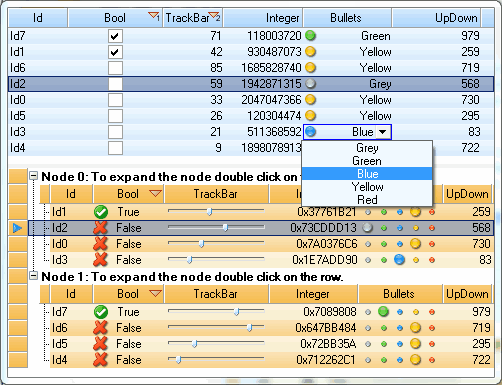Sort by the top grid Bullets column header

[x=347, y=18]
